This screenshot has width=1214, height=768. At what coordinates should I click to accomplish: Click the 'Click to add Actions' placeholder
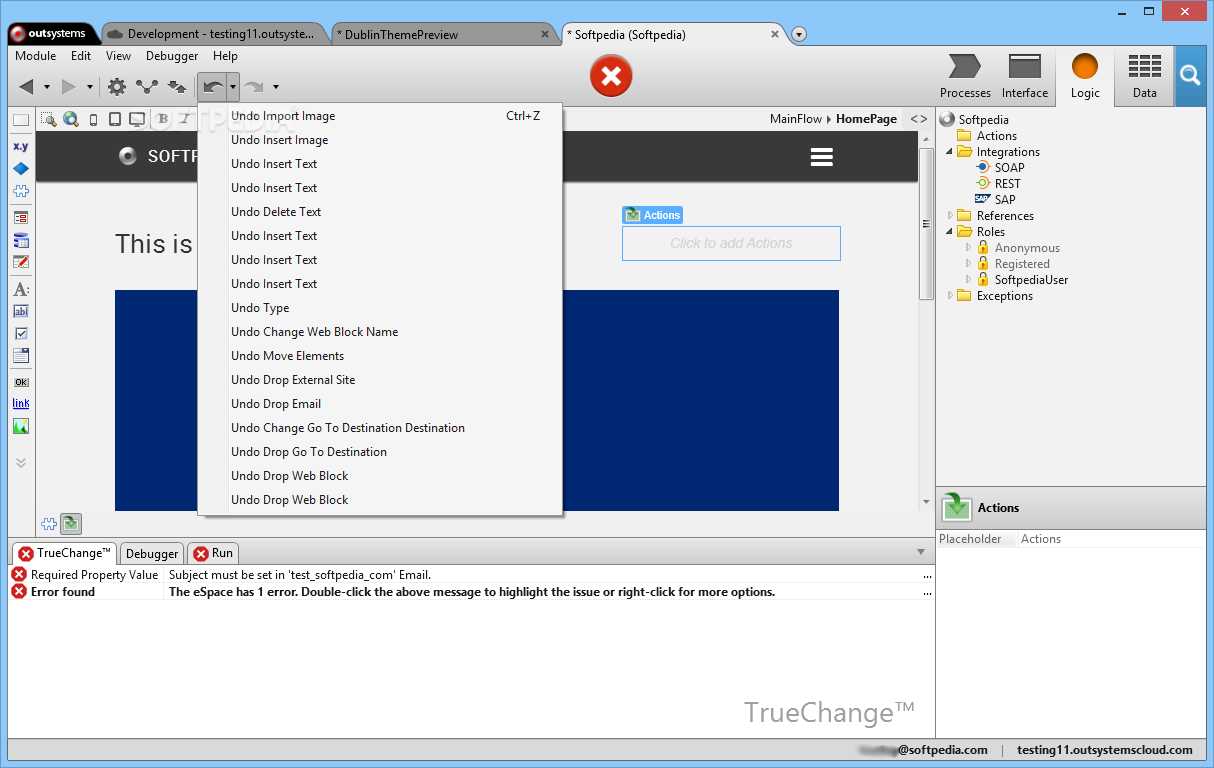(731, 243)
